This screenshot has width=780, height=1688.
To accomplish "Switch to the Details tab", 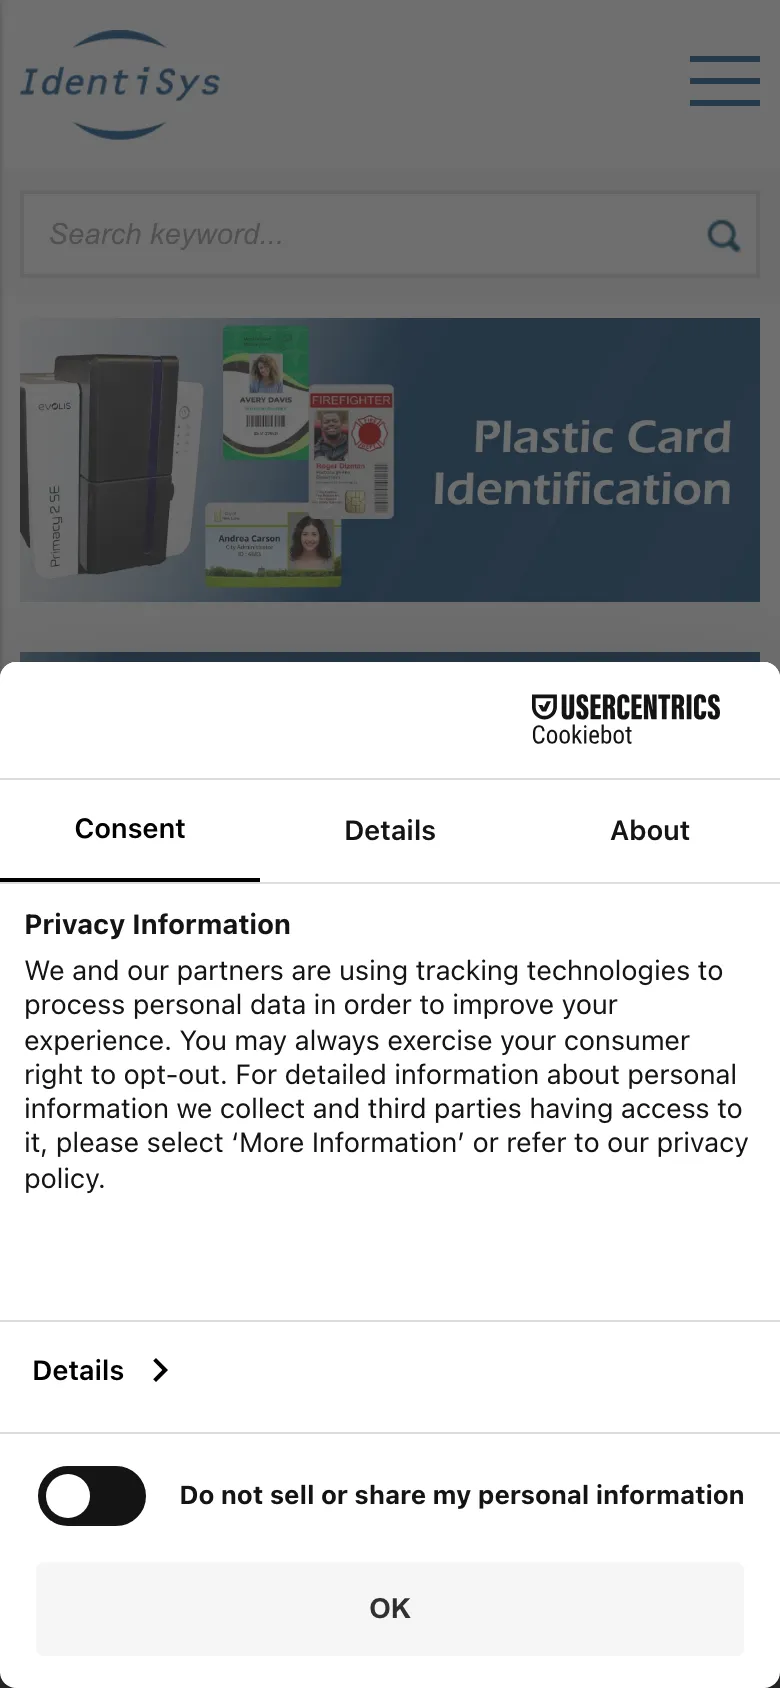I will 390,830.
